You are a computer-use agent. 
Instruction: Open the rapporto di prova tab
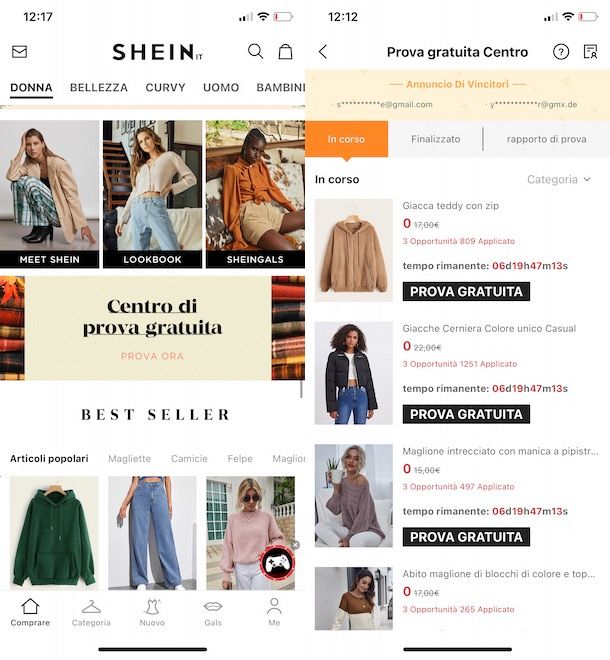(546, 139)
